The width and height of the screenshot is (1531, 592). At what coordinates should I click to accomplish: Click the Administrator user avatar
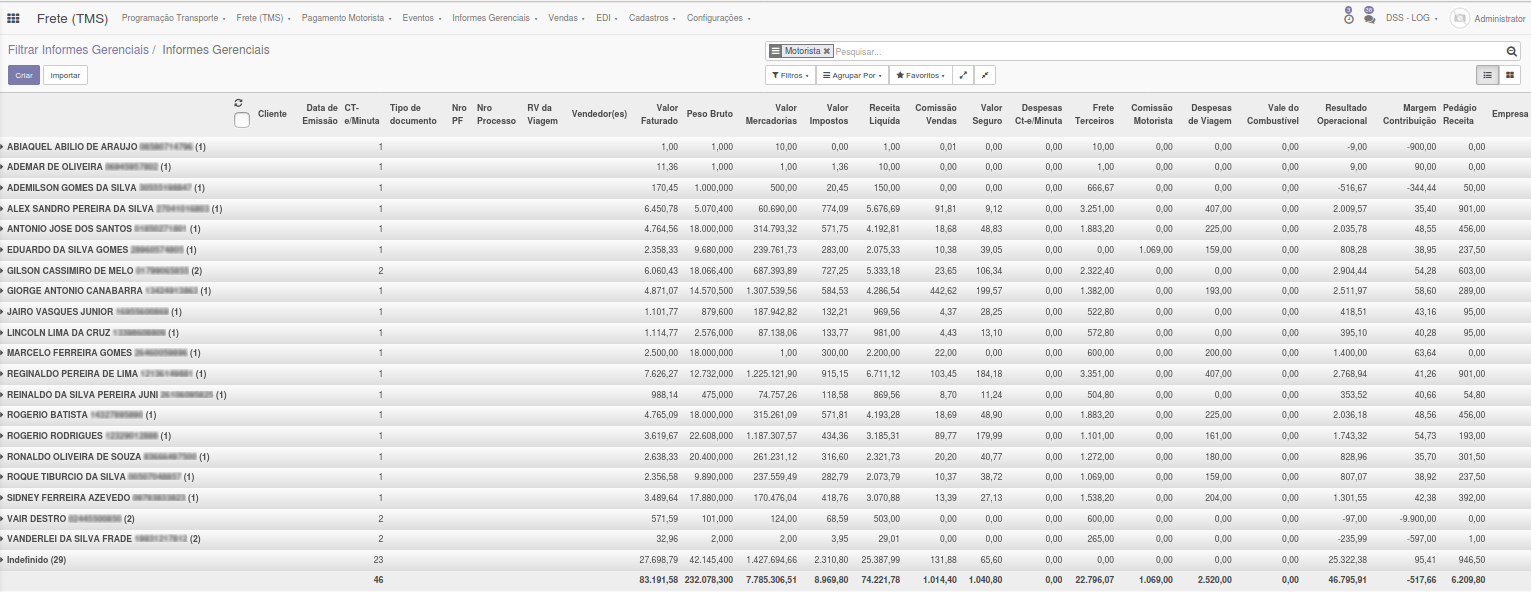point(1459,18)
